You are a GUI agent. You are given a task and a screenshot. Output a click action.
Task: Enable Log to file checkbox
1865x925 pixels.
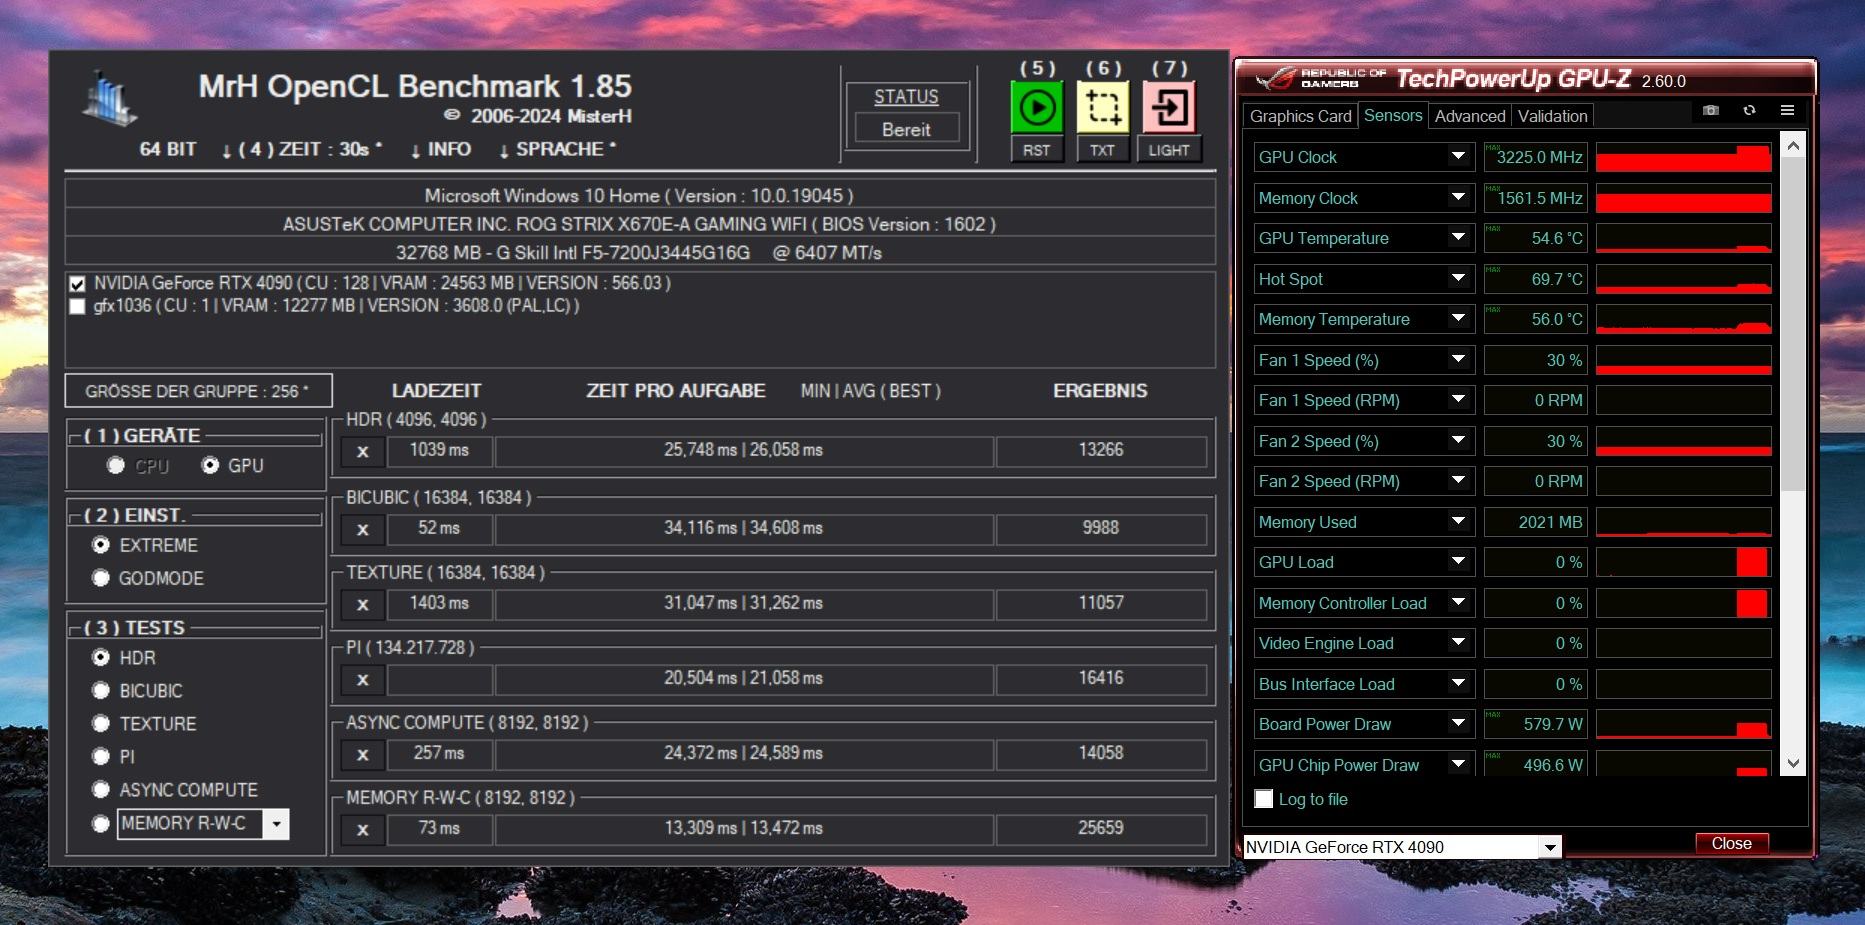(1264, 799)
